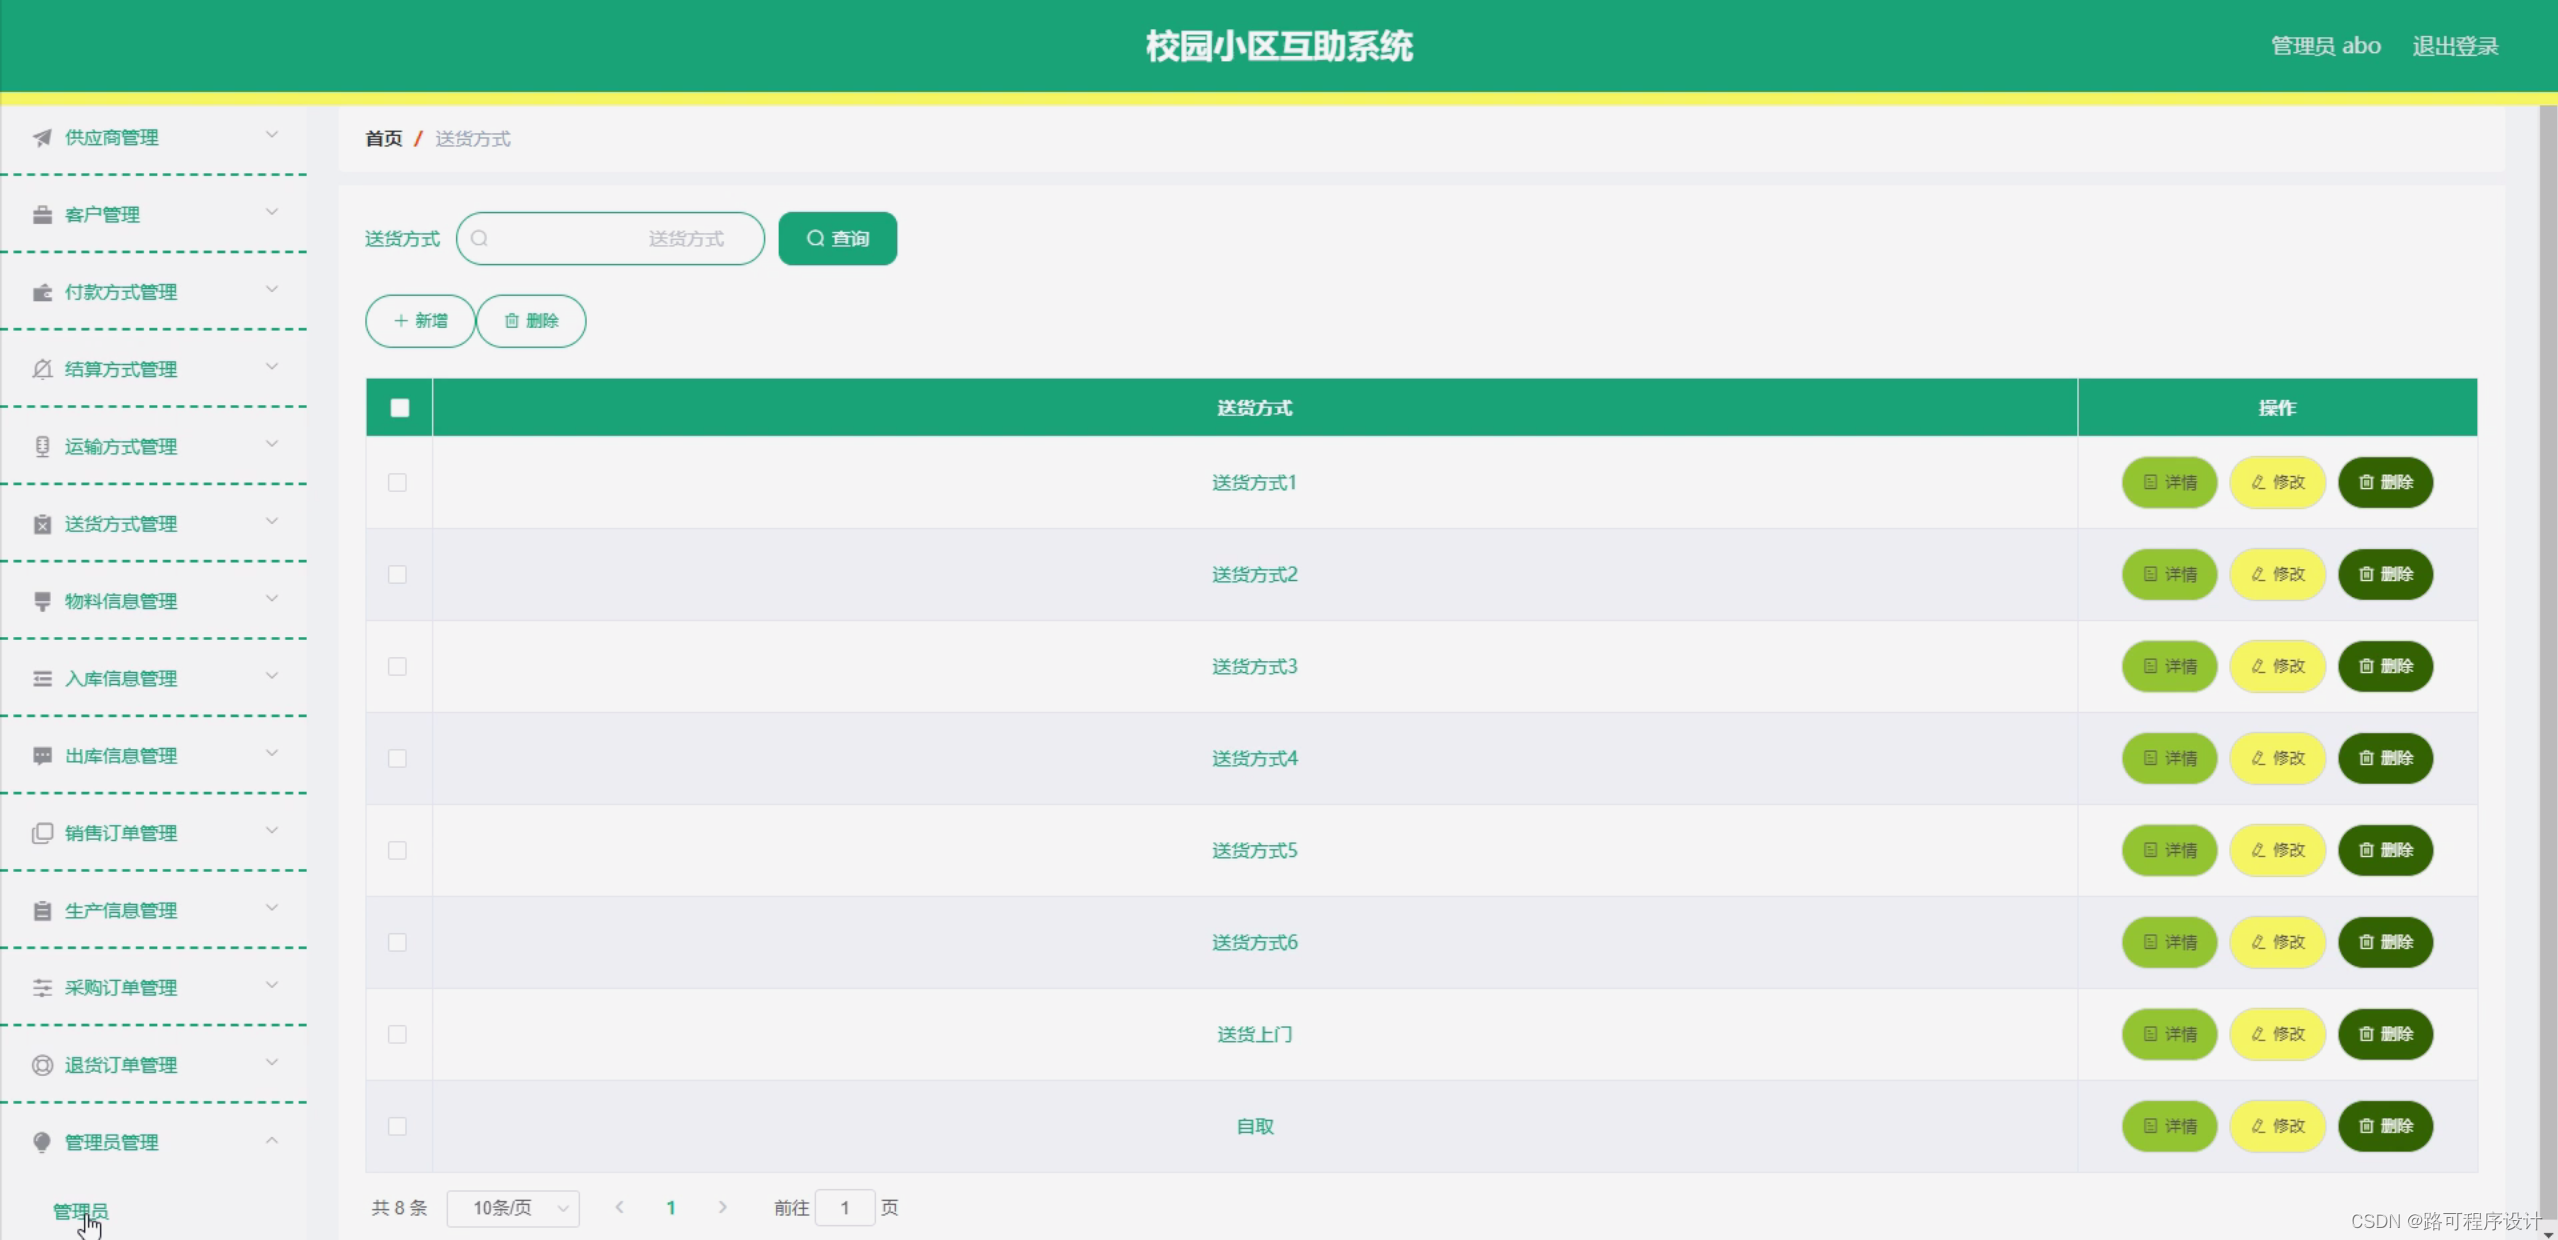Viewport: 2558px width, 1240px height.
Task: Select the 退货订单管理 sidebar icon
Action: click(x=41, y=1064)
